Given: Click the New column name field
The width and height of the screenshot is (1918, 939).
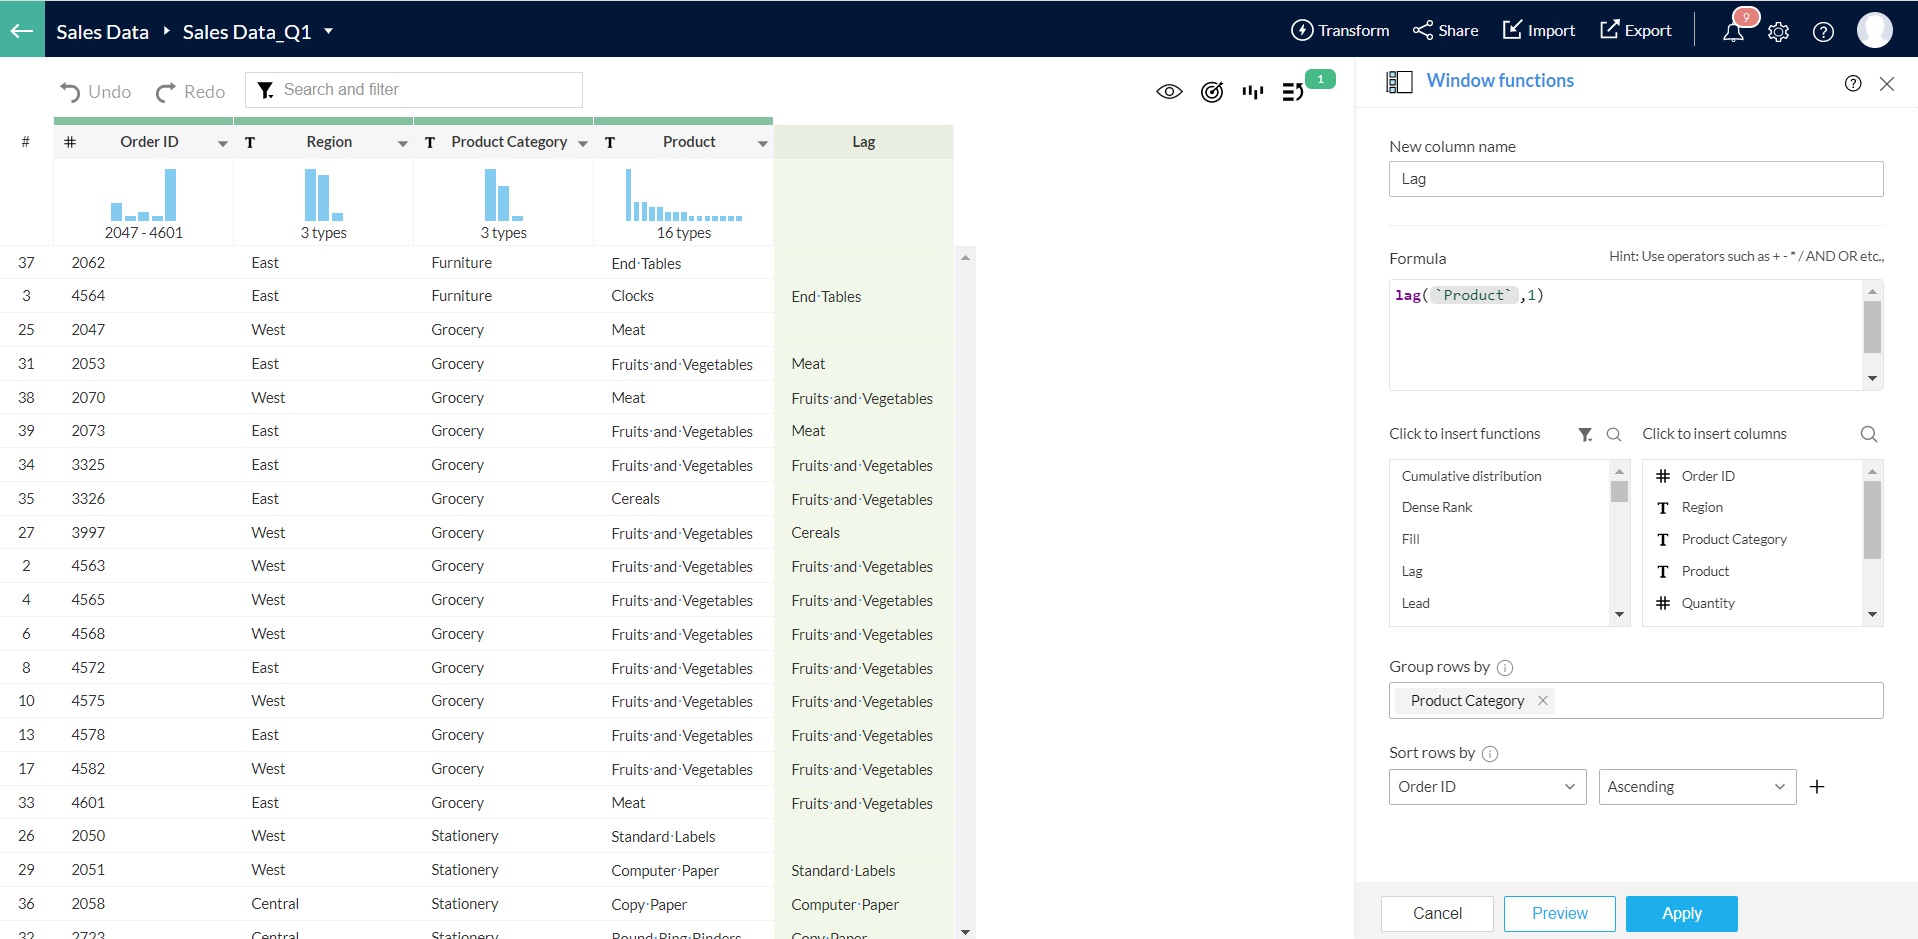Looking at the screenshot, I should pos(1635,179).
